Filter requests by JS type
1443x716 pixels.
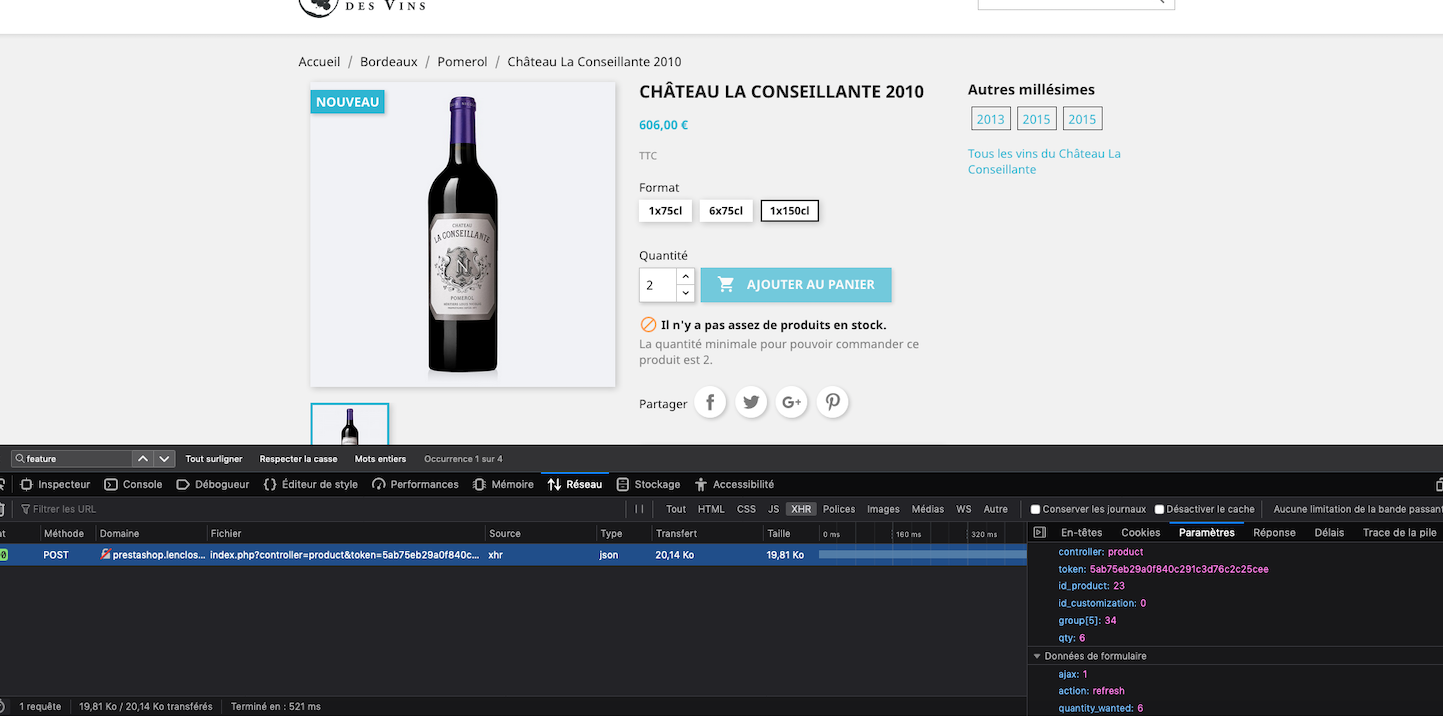[773, 509]
